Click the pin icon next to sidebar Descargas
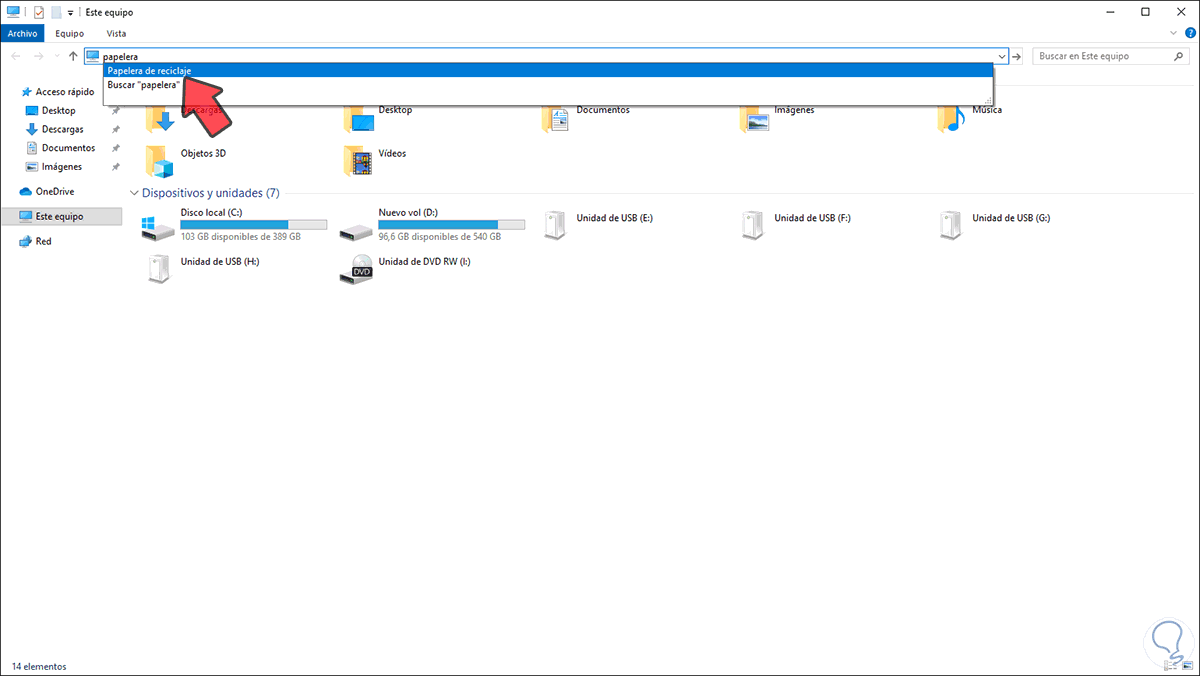Image resolution: width=1200 pixels, height=676 pixels. click(115, 130)
